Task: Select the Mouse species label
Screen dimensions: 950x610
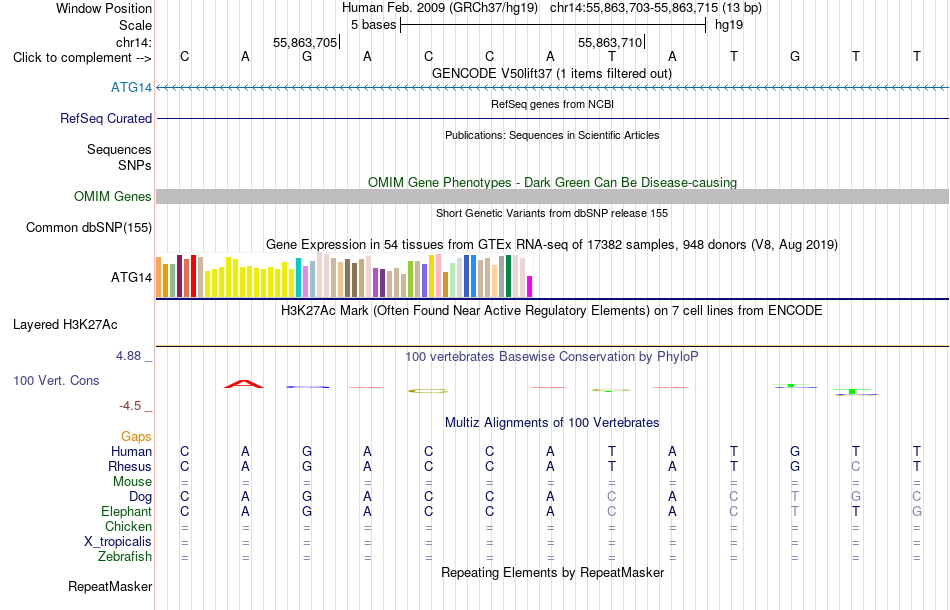Action: (132, 482)
